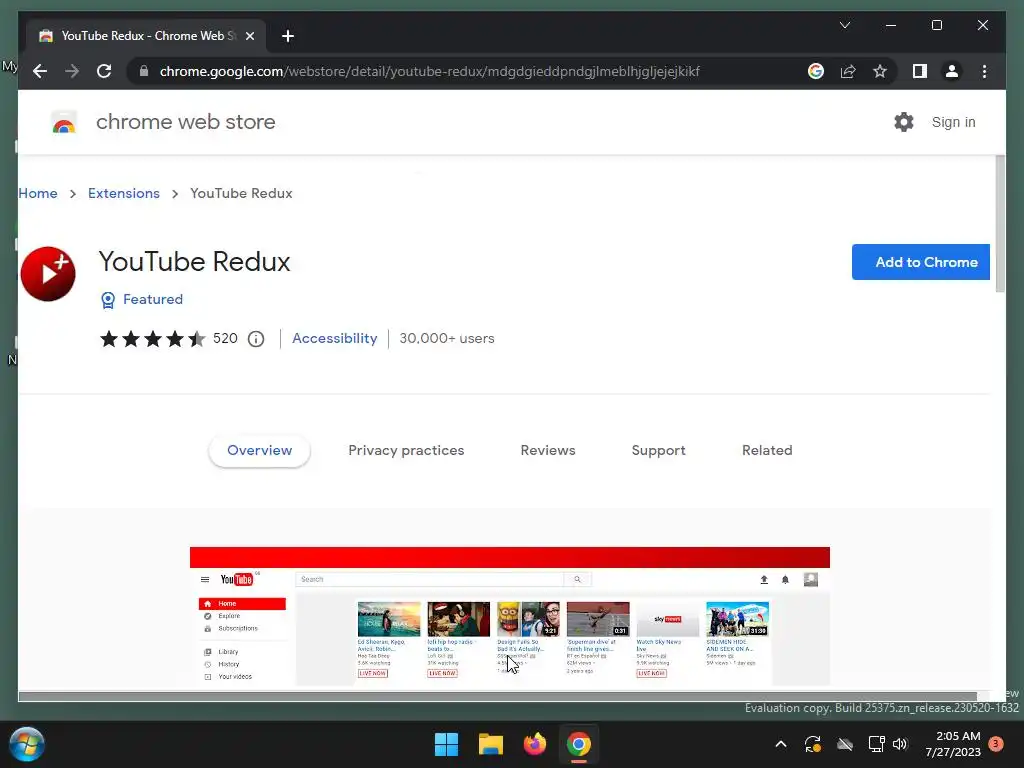Open the tab search dropdown arrow
Screen dimensions: 1024x768
[x=844, y=25]
